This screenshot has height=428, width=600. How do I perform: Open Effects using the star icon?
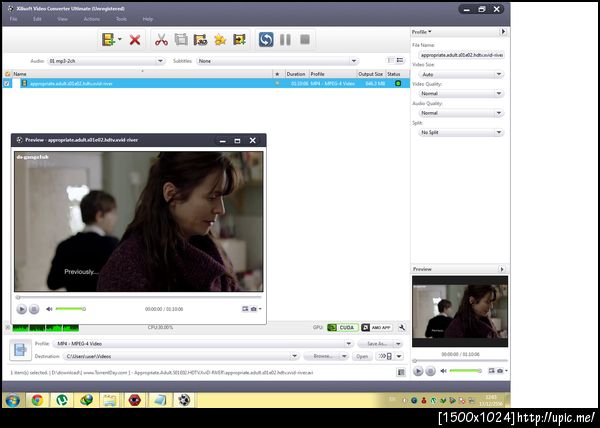pos(220,40)
